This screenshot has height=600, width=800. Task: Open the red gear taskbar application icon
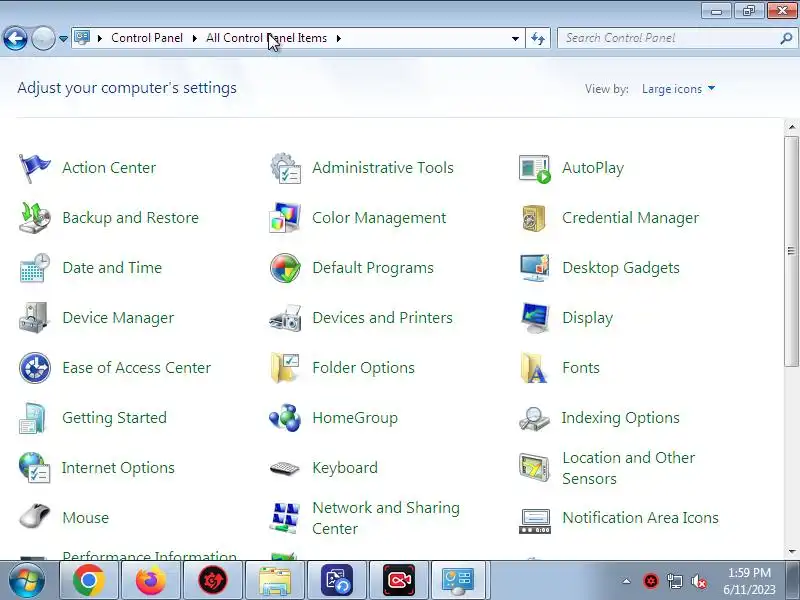(213, 580)
